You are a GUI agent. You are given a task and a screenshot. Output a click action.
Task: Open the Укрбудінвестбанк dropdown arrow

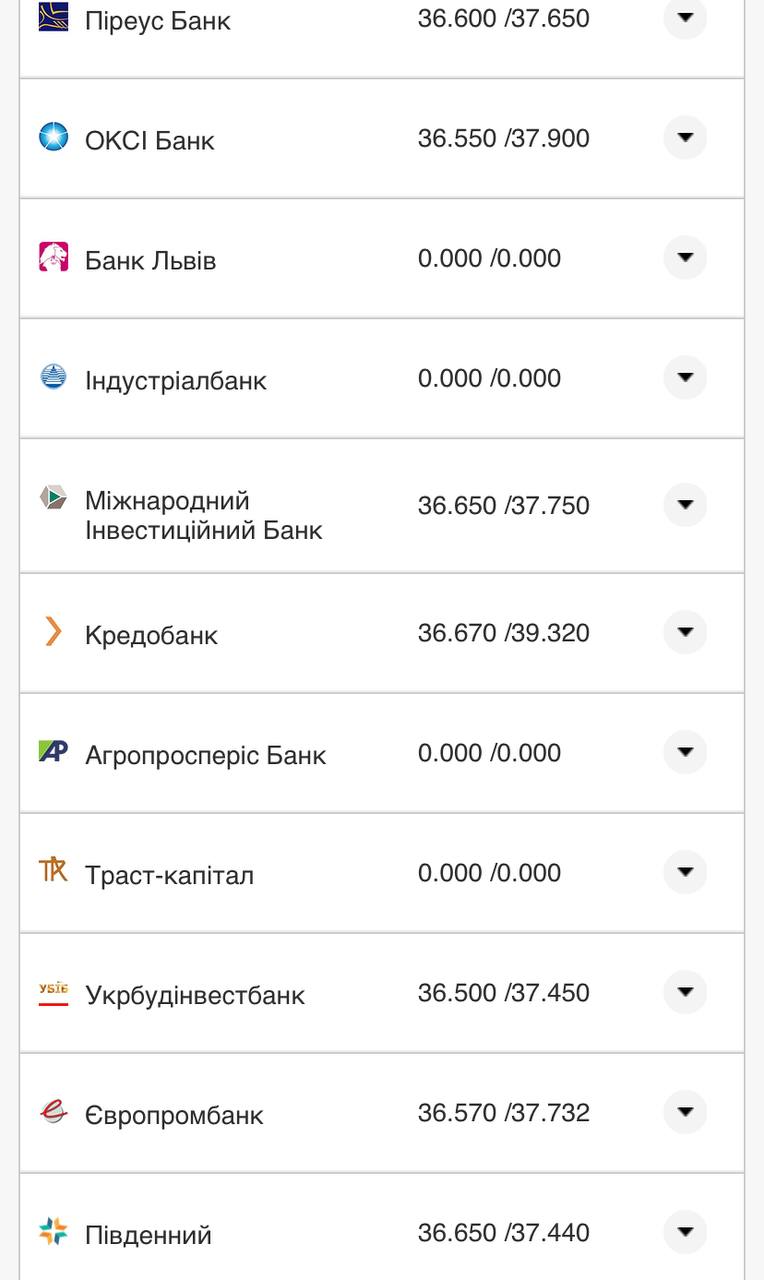pyautogui.click(x=685, y=991)
